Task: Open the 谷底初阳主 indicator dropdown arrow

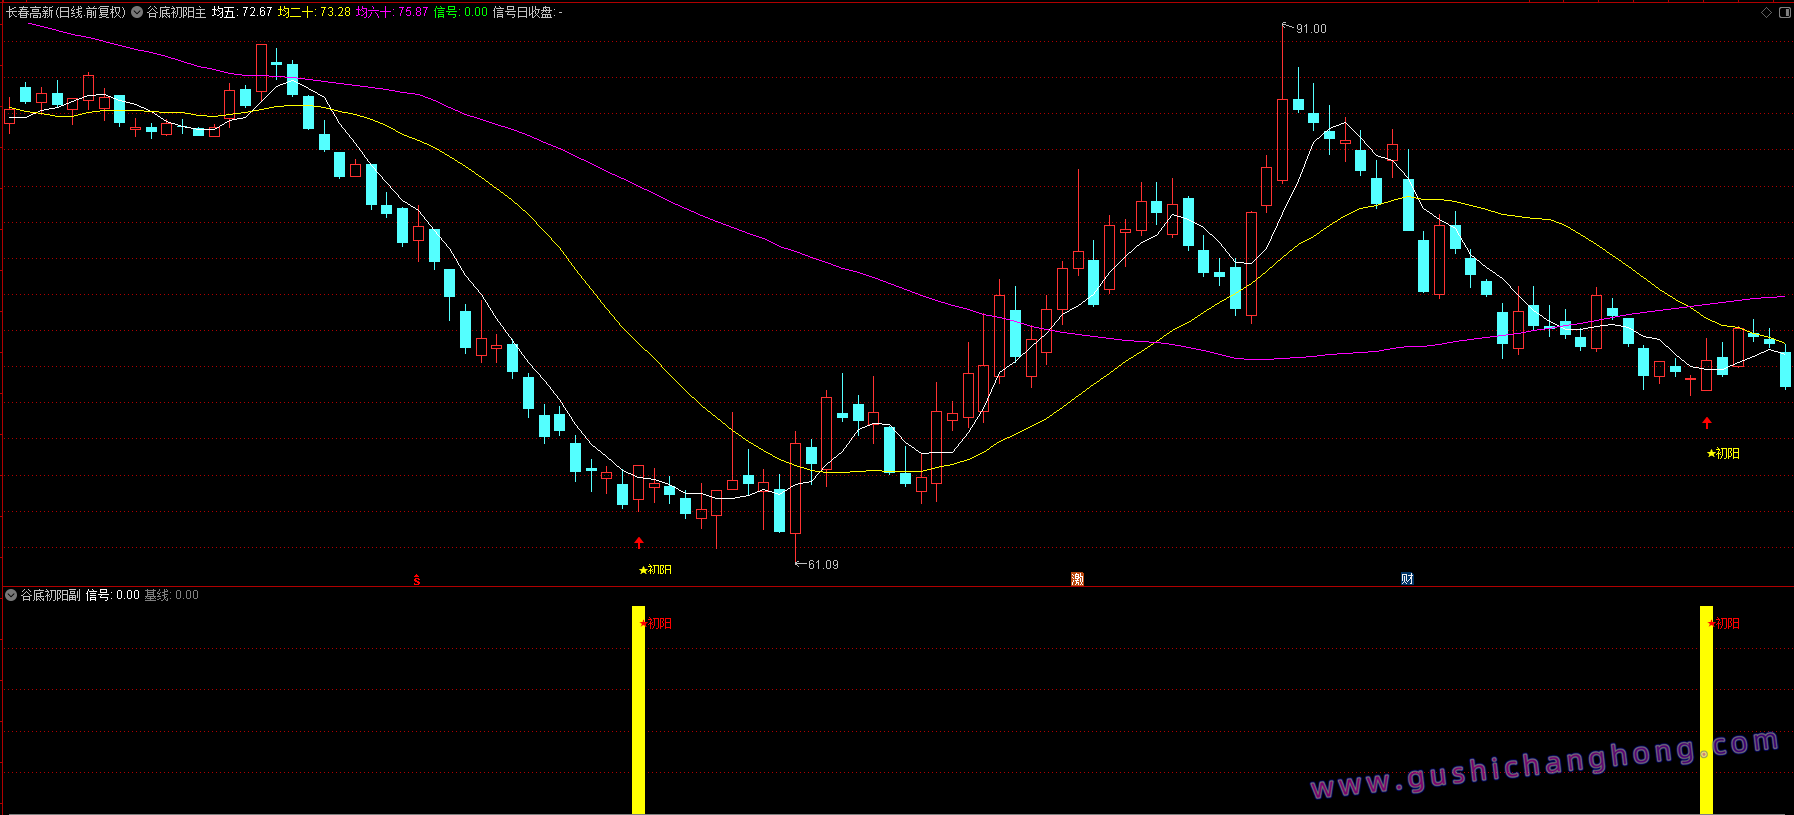Action: pos(137,13)
